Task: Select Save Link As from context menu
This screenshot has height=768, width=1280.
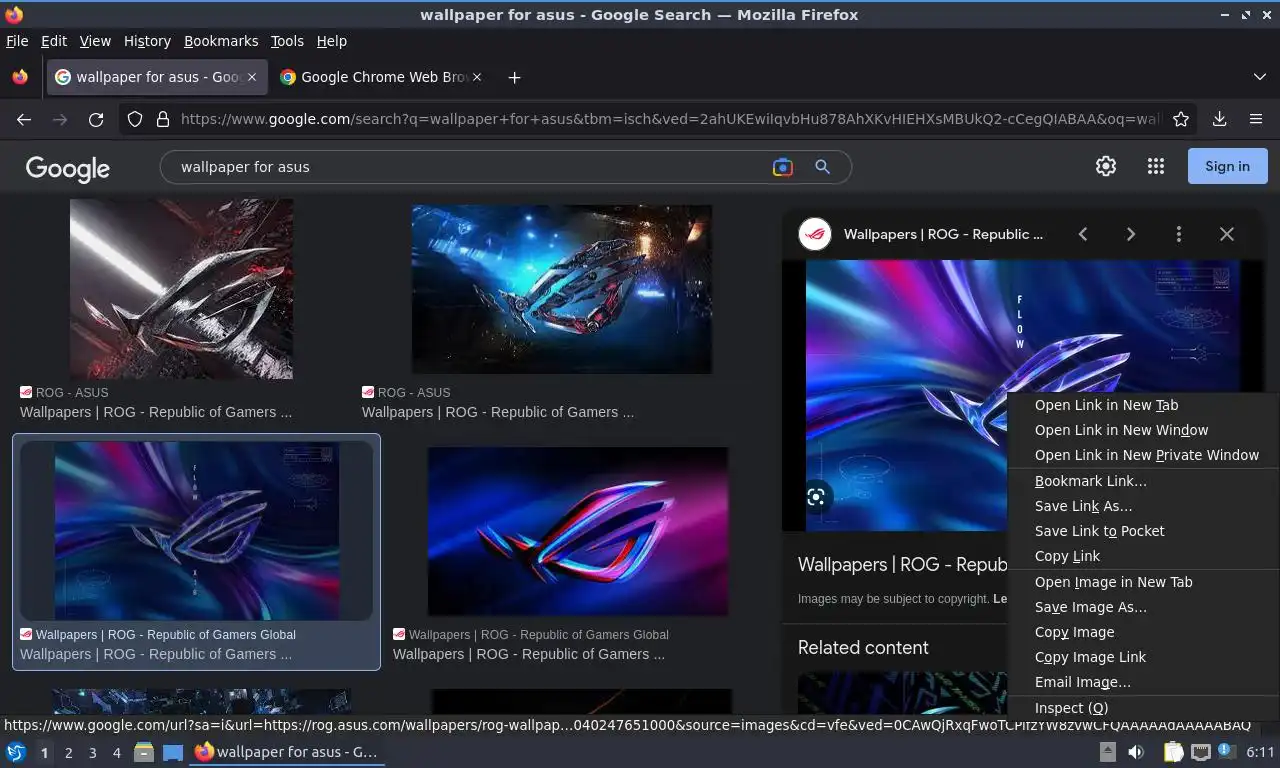Action: [1143, 506]
